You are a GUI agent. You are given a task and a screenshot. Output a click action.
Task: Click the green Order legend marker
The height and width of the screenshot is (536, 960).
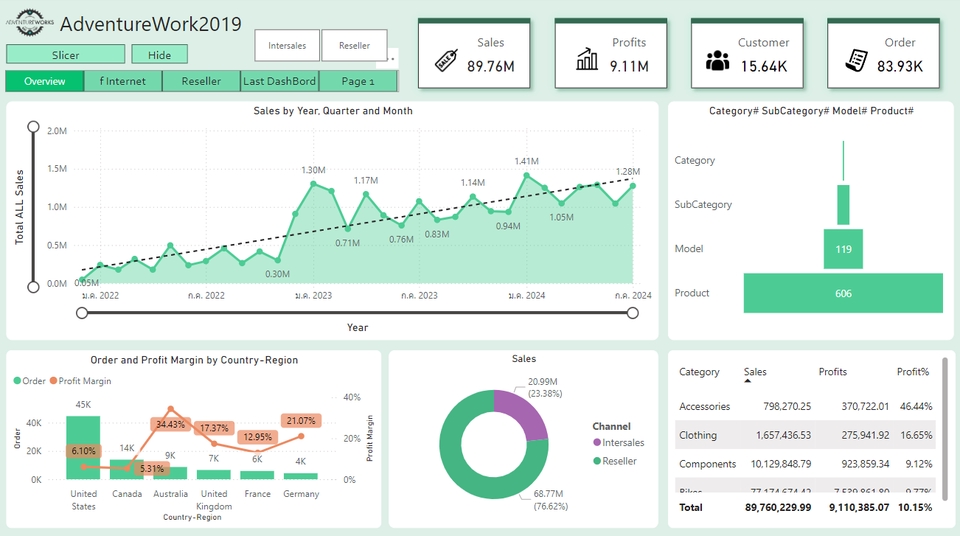16,381
